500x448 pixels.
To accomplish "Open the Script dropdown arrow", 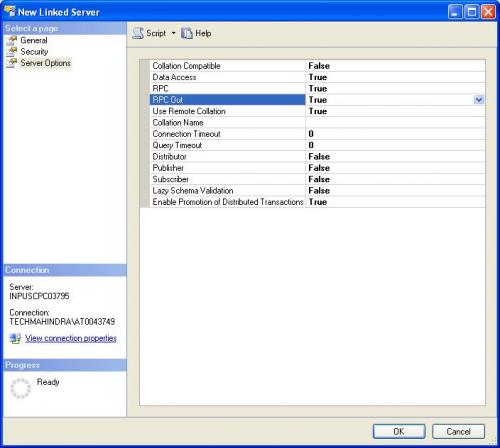I will coord(173,33).
